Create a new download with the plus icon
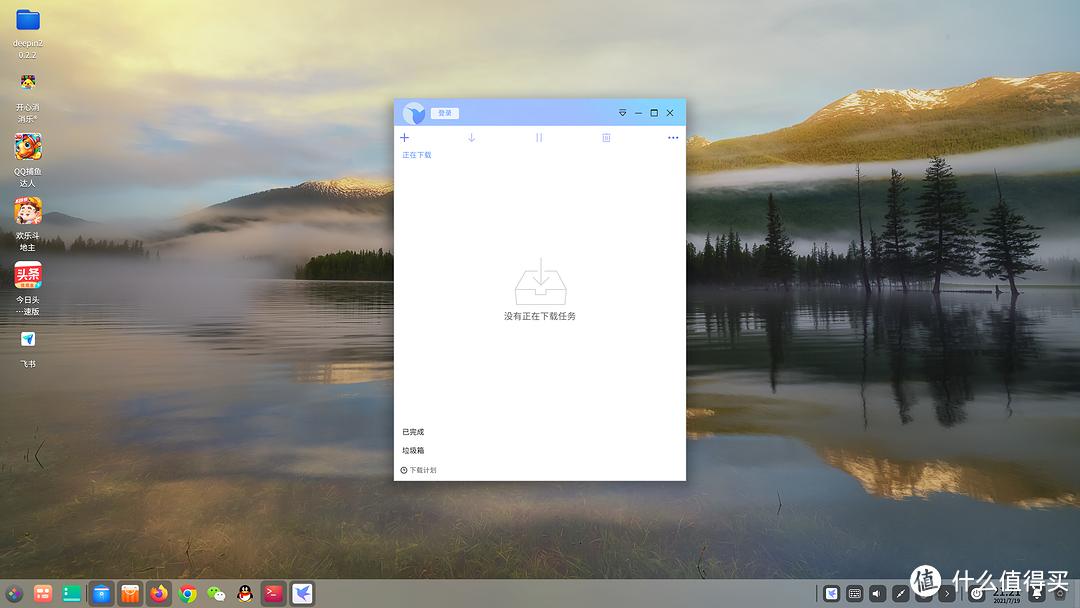This screenshot has height=608, width=1080. pos(404,137)
